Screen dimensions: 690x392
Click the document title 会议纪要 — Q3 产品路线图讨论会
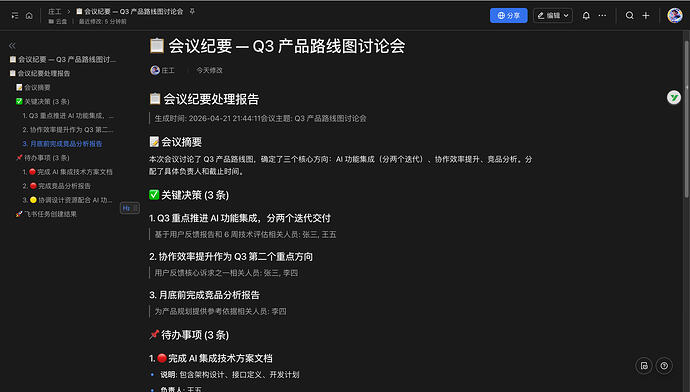tap(286, 46)
